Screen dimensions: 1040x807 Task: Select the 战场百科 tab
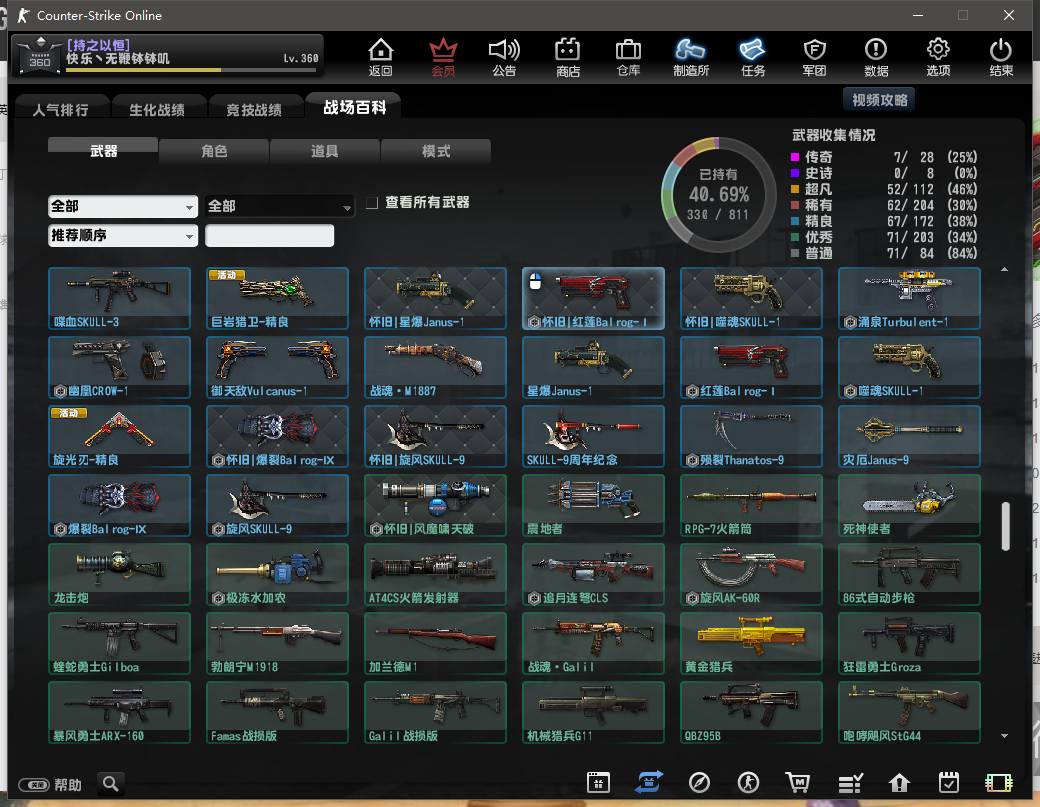(354, 107)
